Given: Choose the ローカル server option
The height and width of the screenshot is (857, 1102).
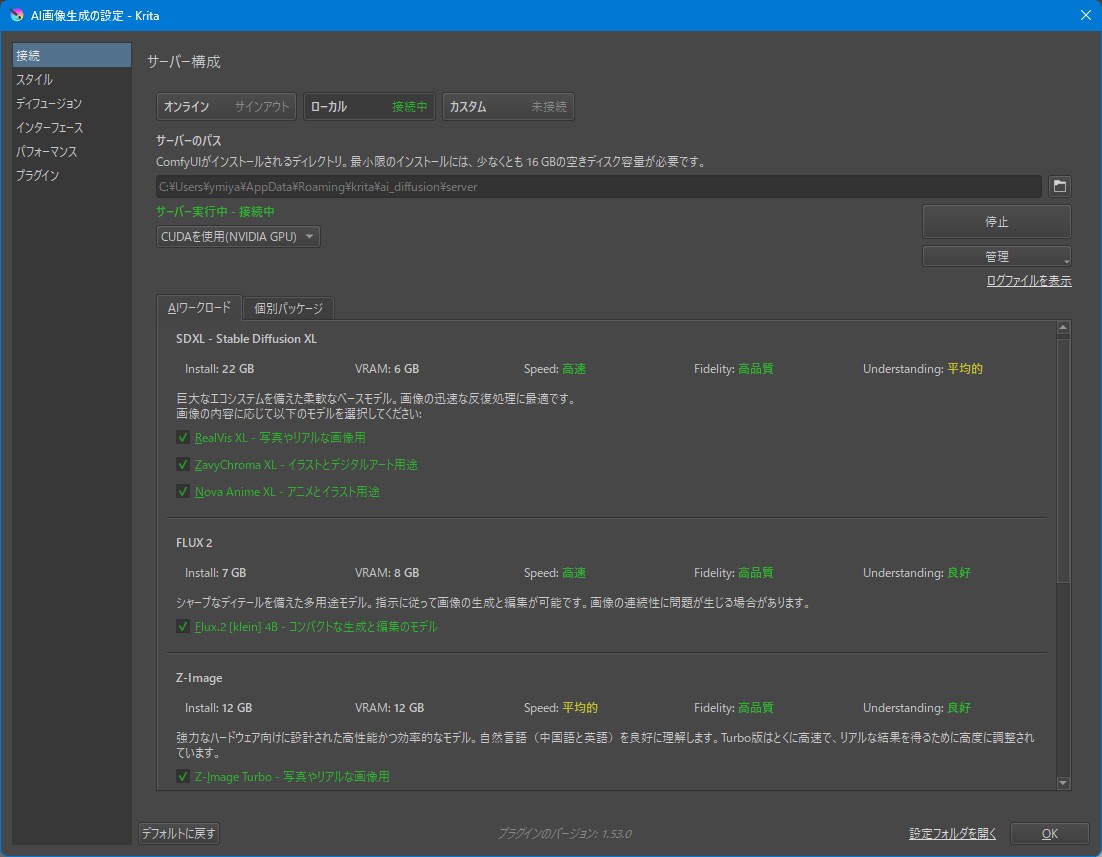Looking at the screenshot, I should click(369, 107).
